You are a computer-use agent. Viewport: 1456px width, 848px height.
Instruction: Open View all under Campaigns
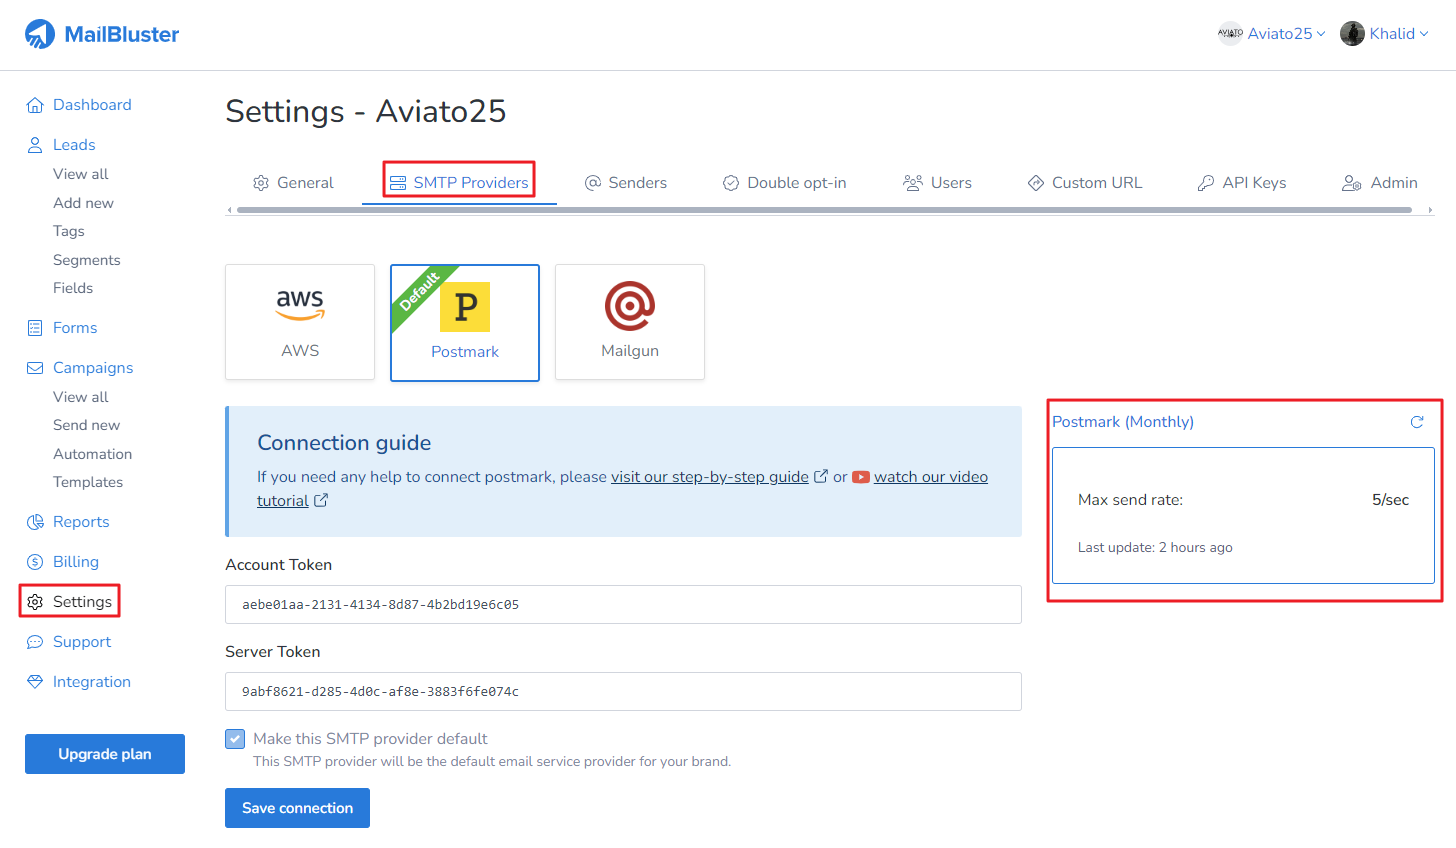[81, 397]
